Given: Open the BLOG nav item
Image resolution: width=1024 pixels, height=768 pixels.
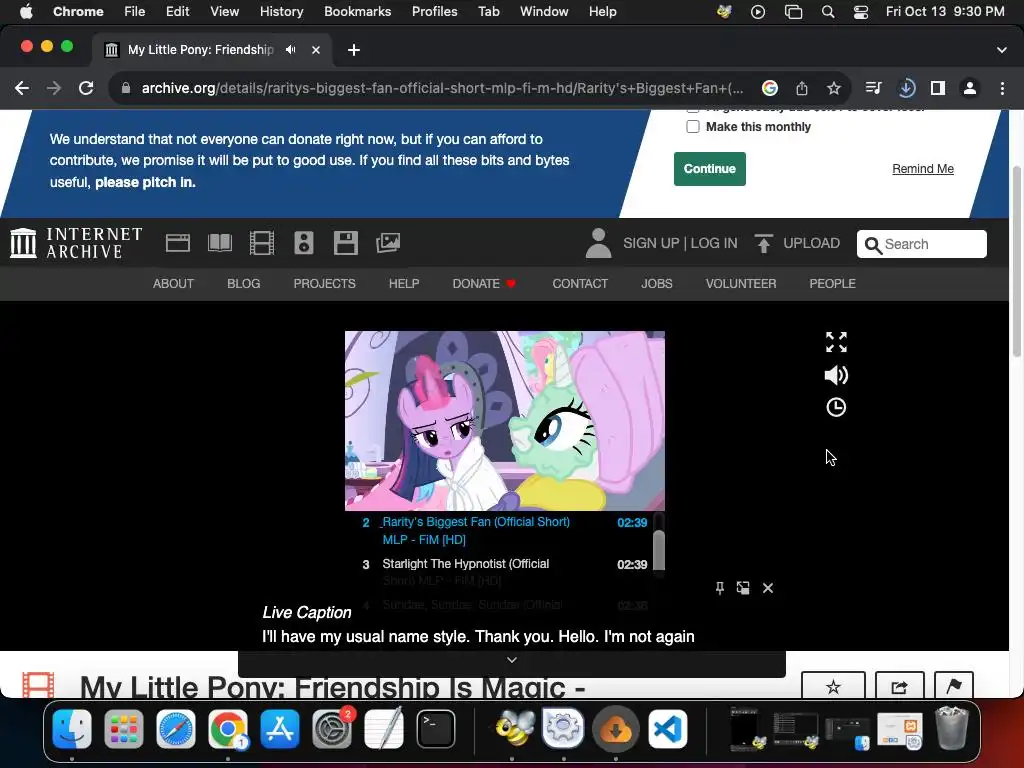Looking at the screenshot, I should (244, 283).
